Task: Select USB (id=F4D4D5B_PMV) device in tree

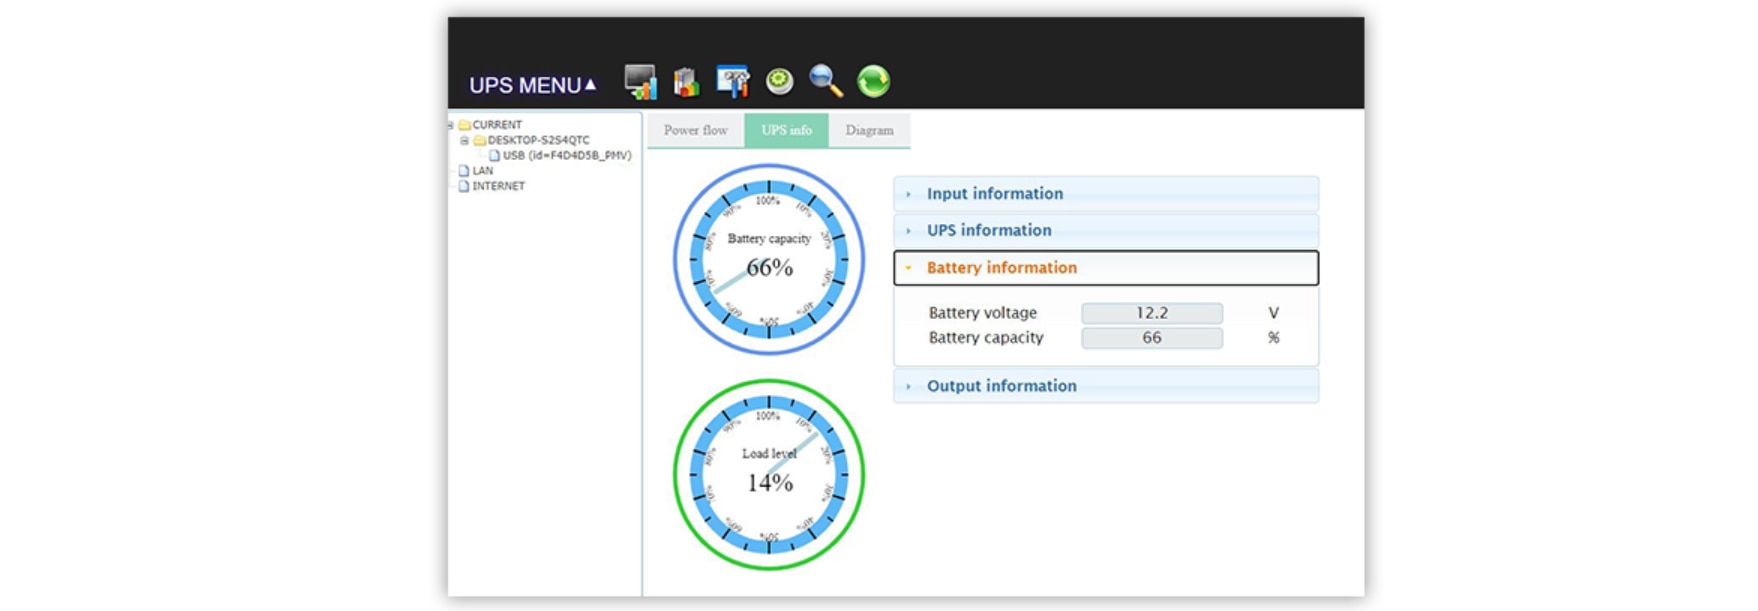Action: click(566, 156)
